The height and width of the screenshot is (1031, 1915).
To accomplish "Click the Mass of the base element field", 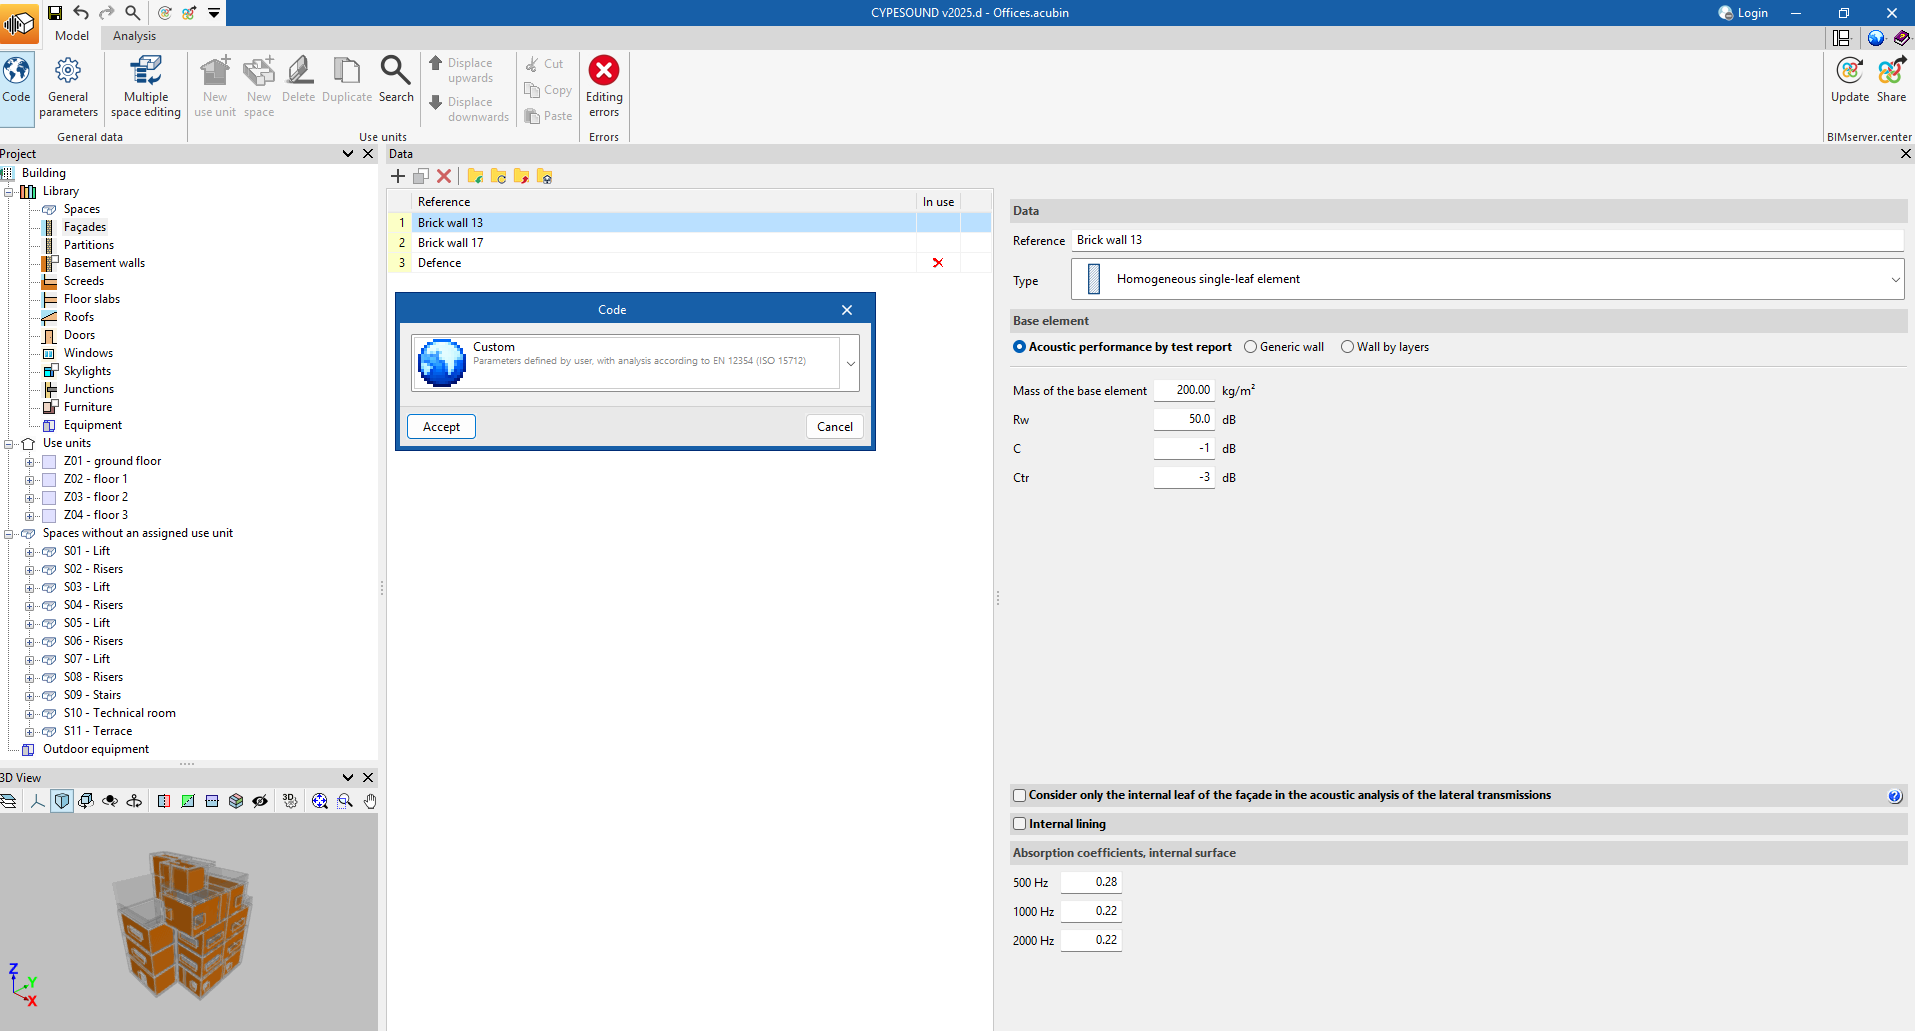I will pyautogui.click(x=1184, y=390).
